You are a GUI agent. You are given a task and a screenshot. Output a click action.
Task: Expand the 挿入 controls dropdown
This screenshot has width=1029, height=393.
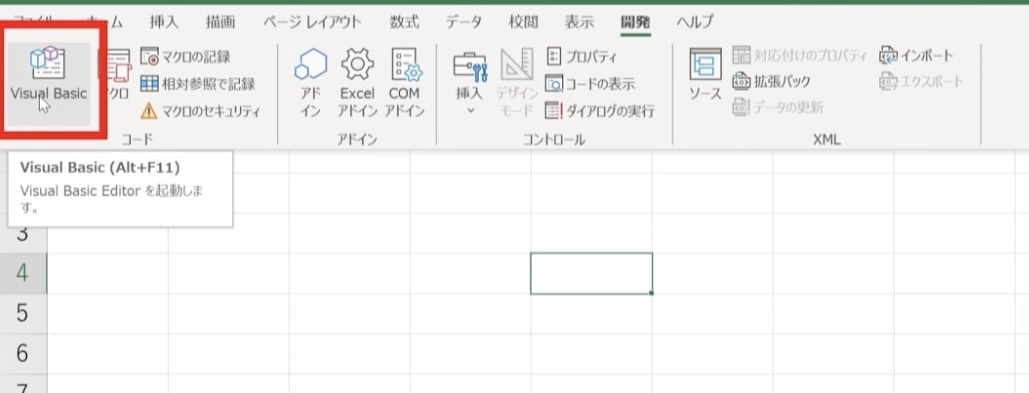(x=469, y=83)
